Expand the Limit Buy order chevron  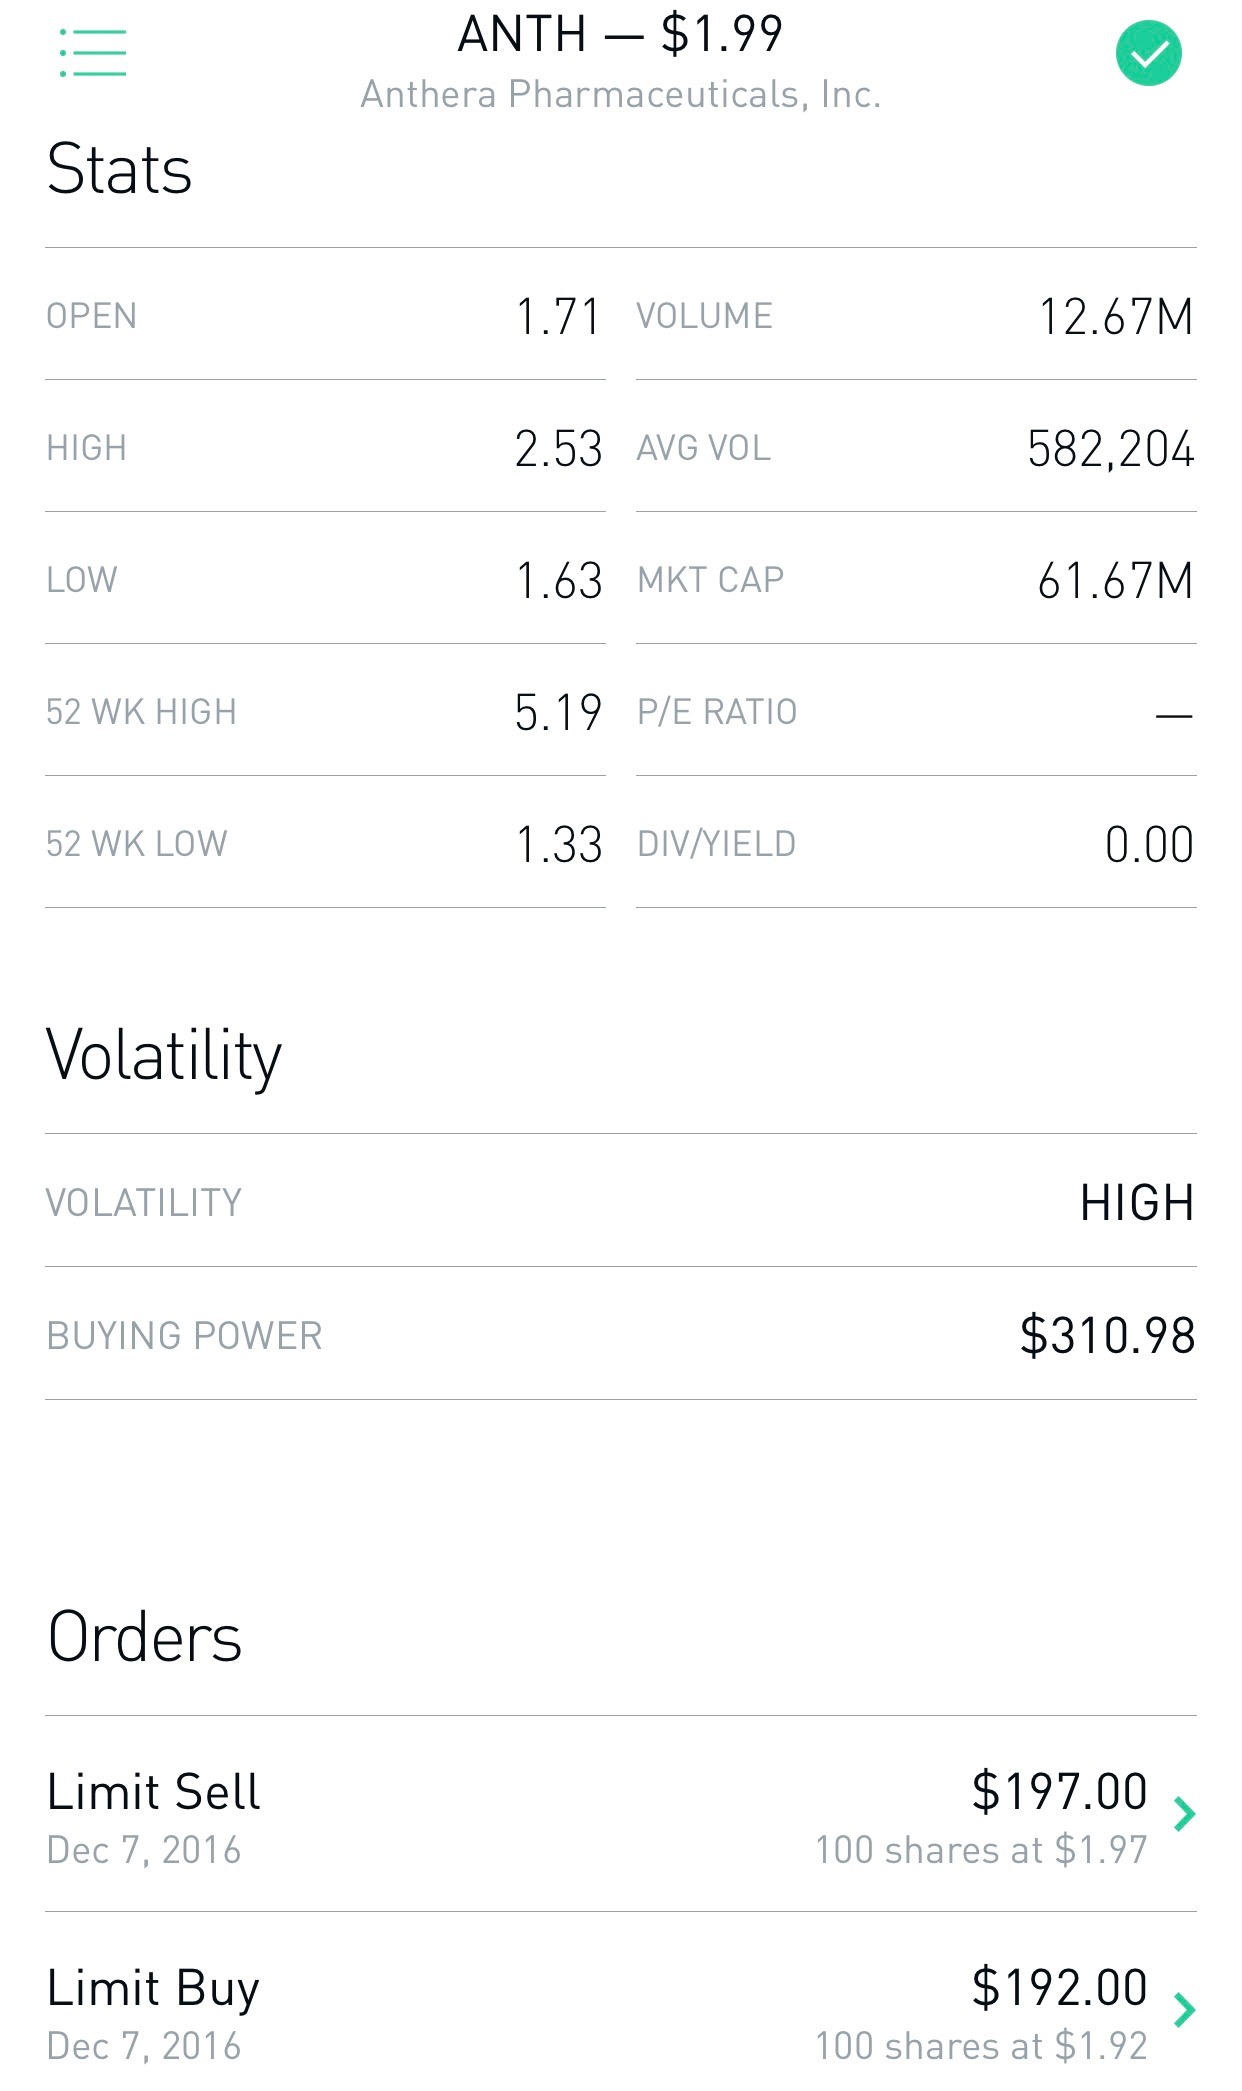coord(1185,2009)
